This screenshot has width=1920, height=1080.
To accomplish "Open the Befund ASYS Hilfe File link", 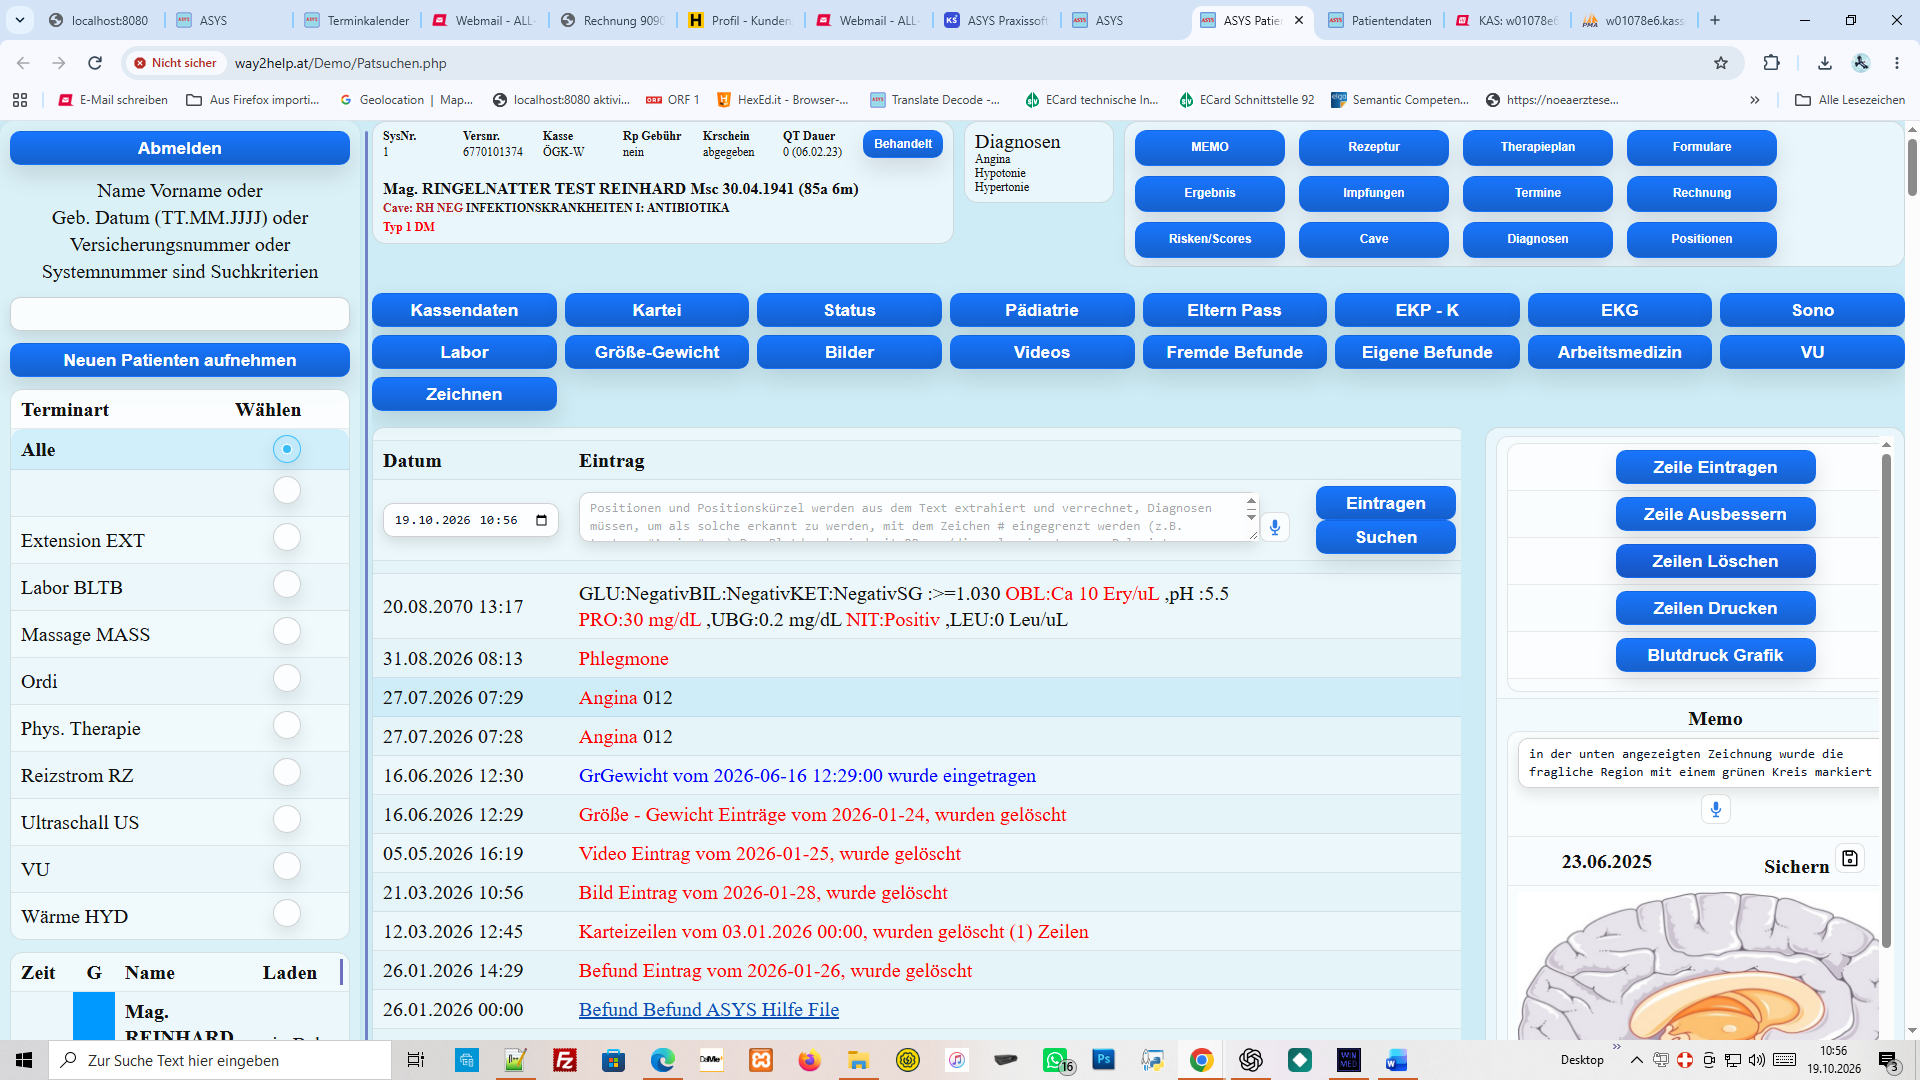I will 709,1010.
